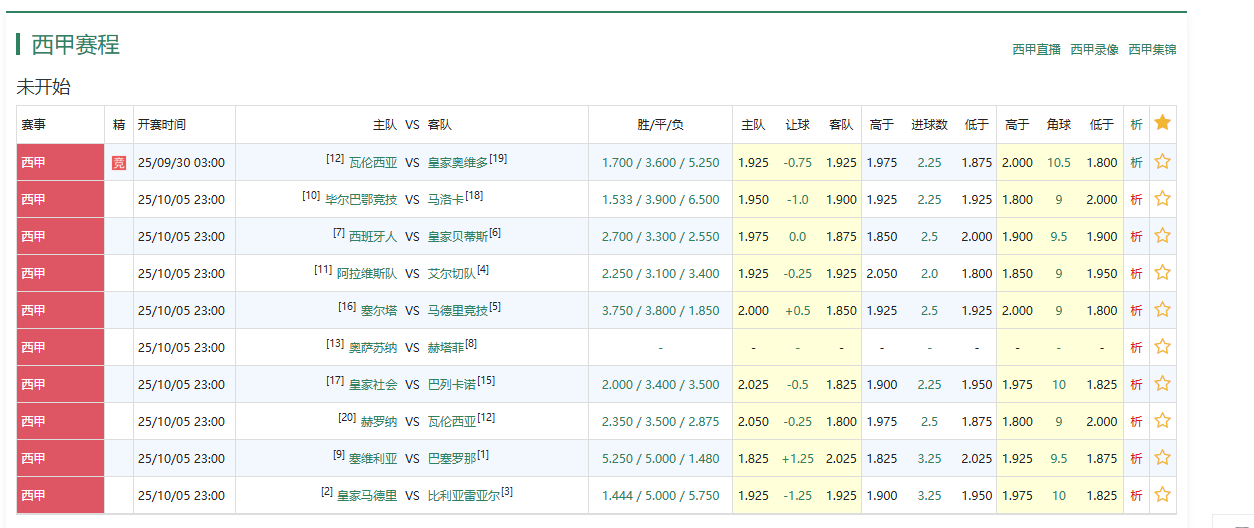Open 析 analysis for 塞尔塔 vs 马德里竞技
1254x528 pixels.
(x=1136, y=310)
